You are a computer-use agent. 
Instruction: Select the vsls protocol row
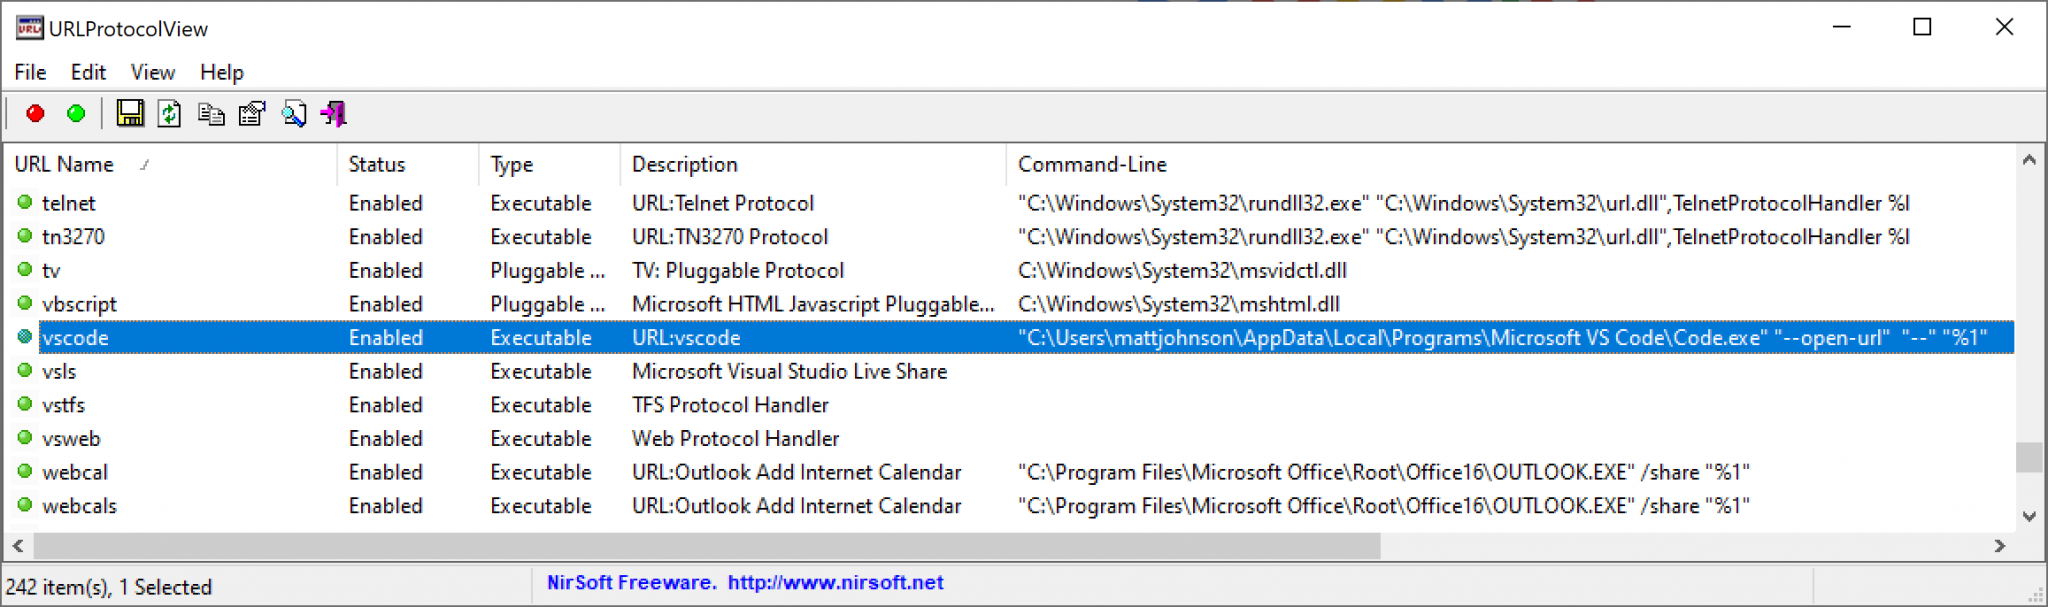(x=60, y=371)
